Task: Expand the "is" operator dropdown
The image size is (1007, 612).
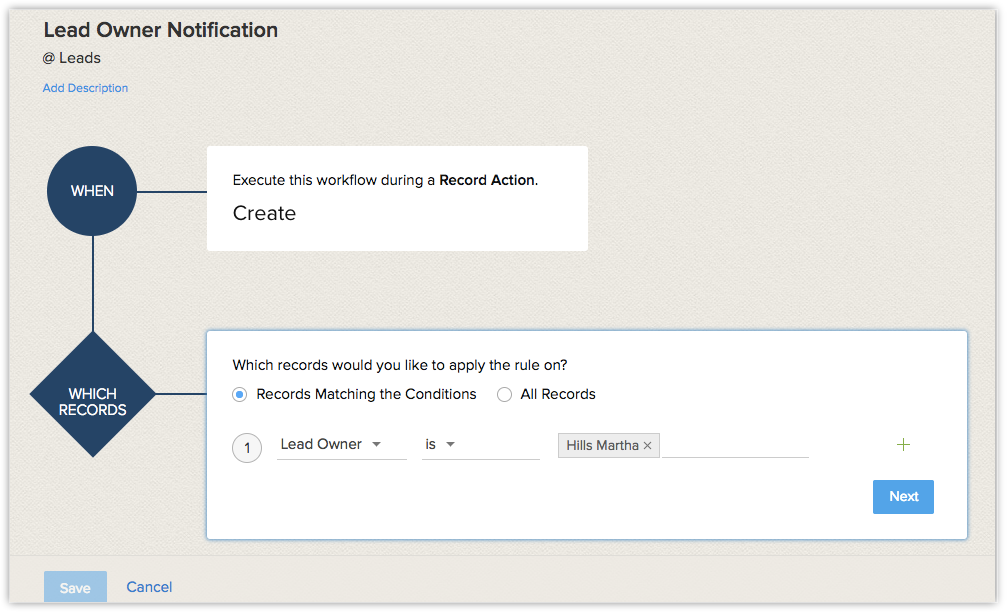Action: [x=480, y=445]
